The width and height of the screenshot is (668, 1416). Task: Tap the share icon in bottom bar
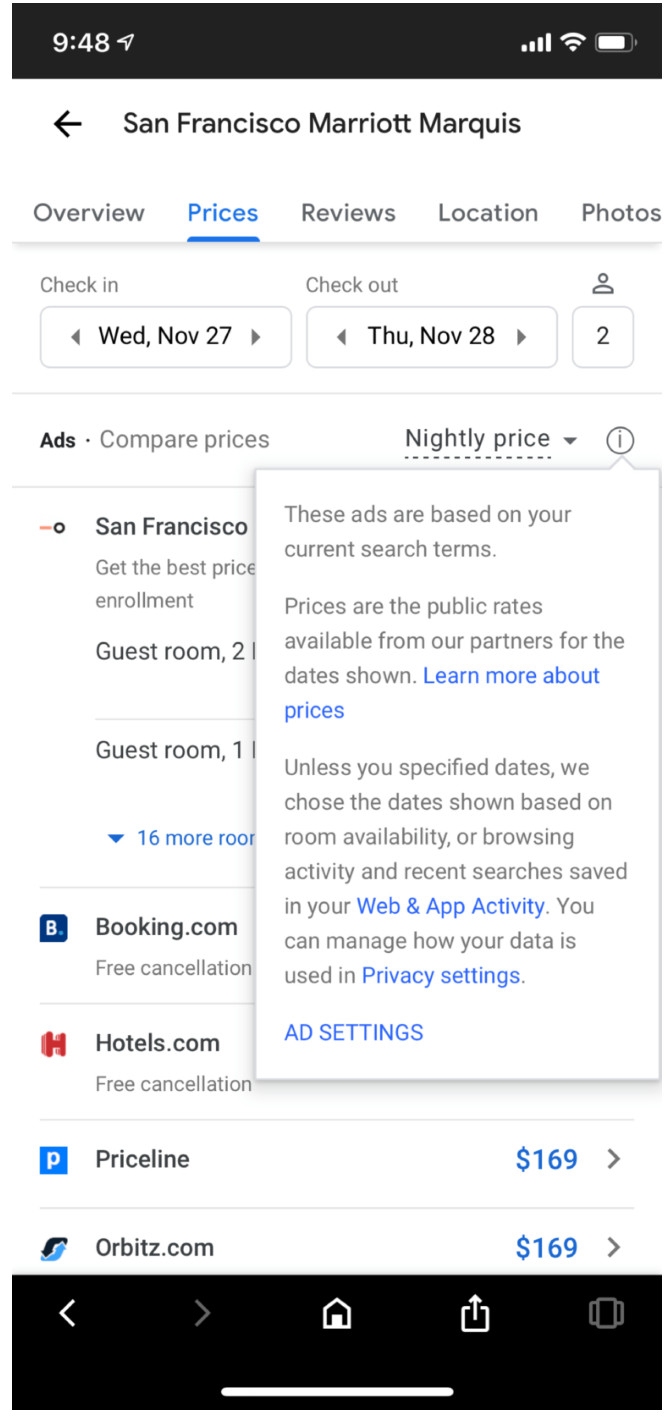[x=475, y=1313]
